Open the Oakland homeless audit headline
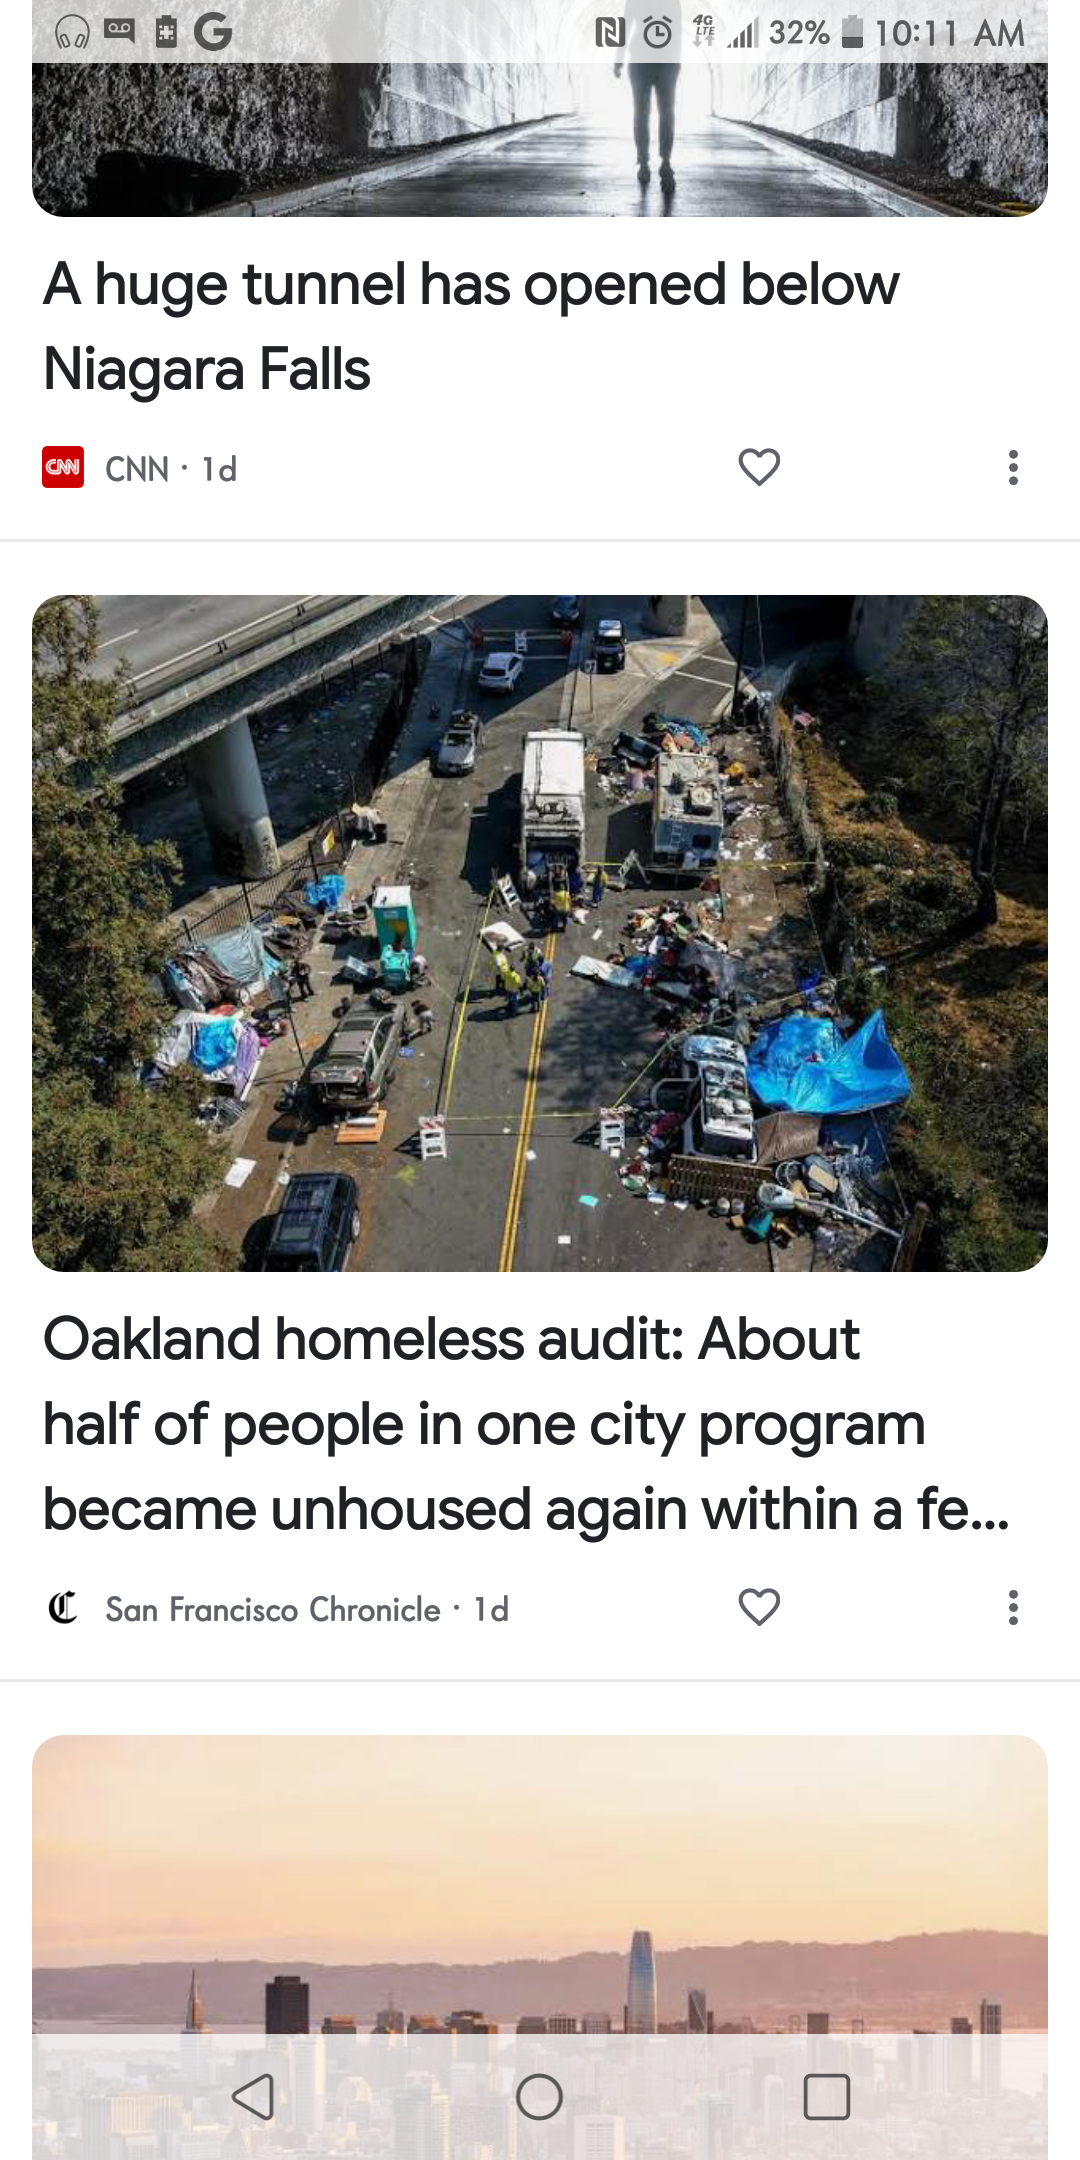1080x2160 pixels. [x=527, y=1423]
